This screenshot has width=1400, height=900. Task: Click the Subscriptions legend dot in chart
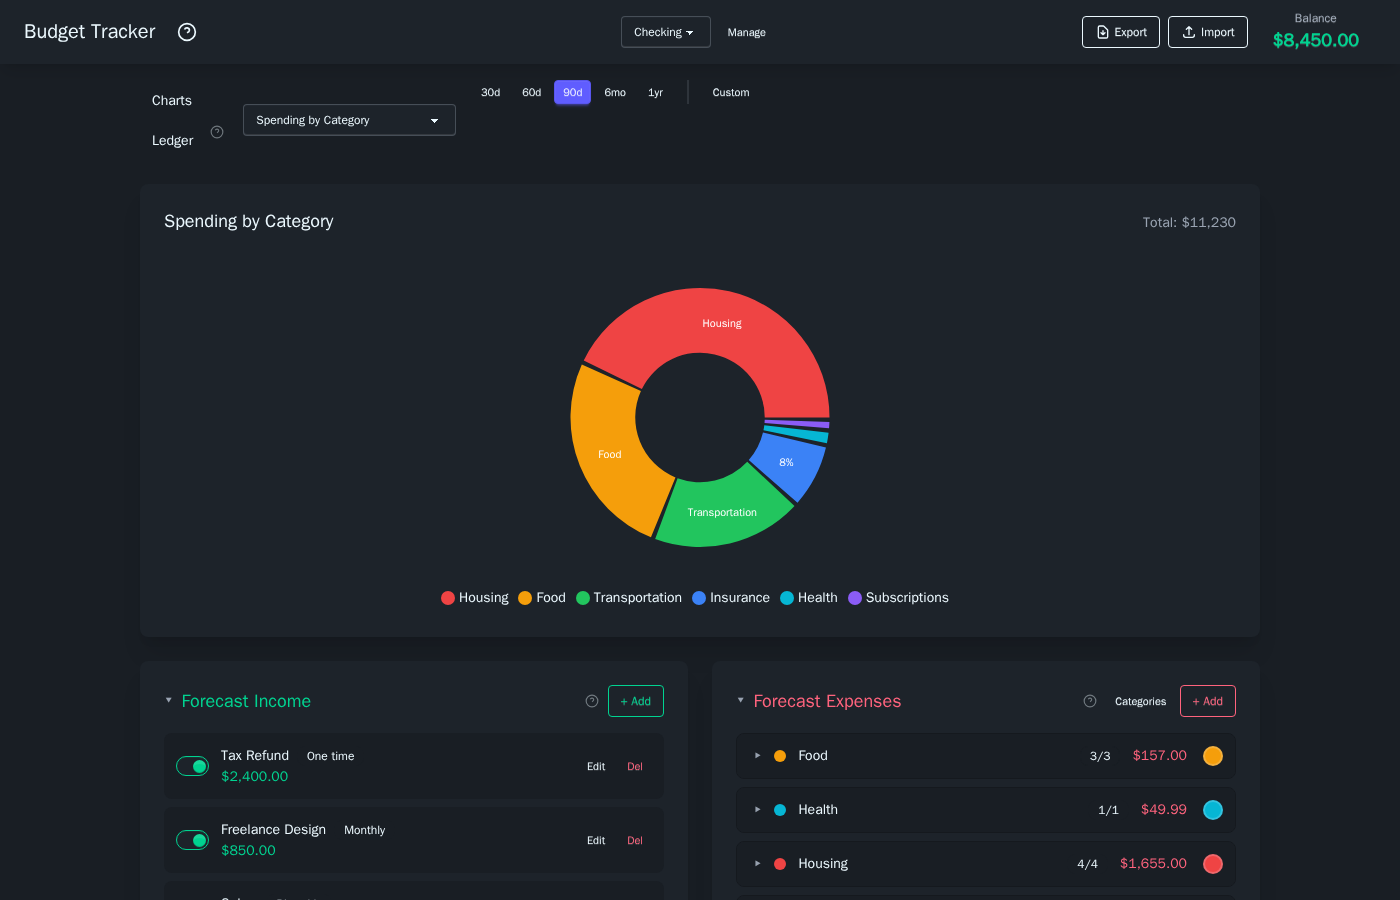tap(855, 598)
